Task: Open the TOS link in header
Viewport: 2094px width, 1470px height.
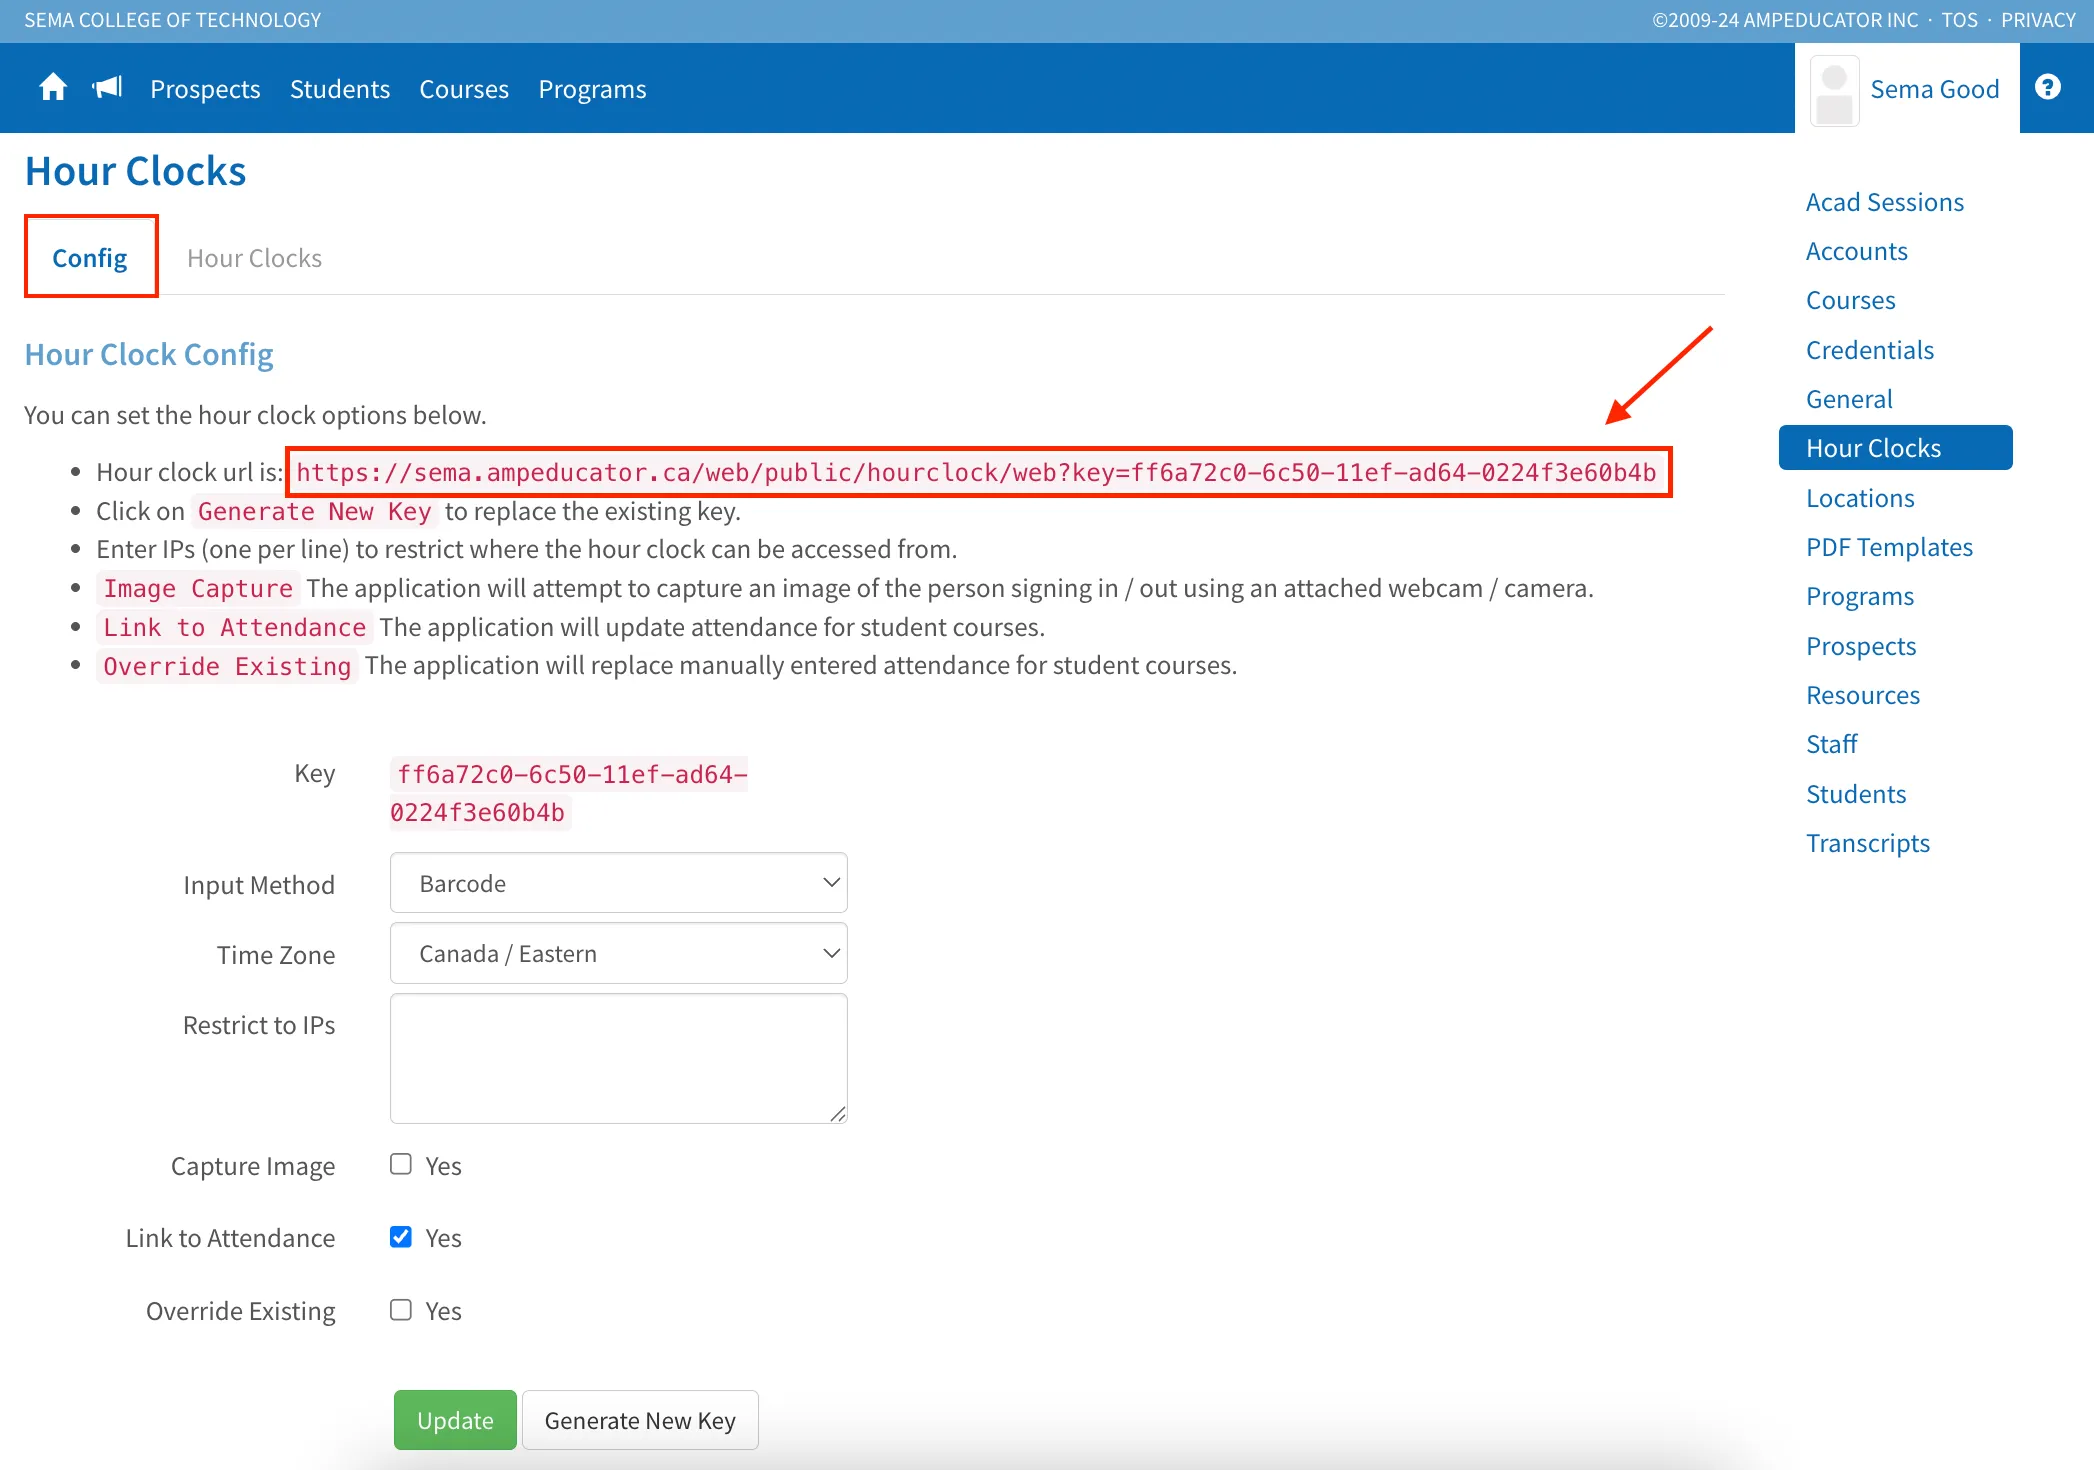Action: [x=1959, y=20]
